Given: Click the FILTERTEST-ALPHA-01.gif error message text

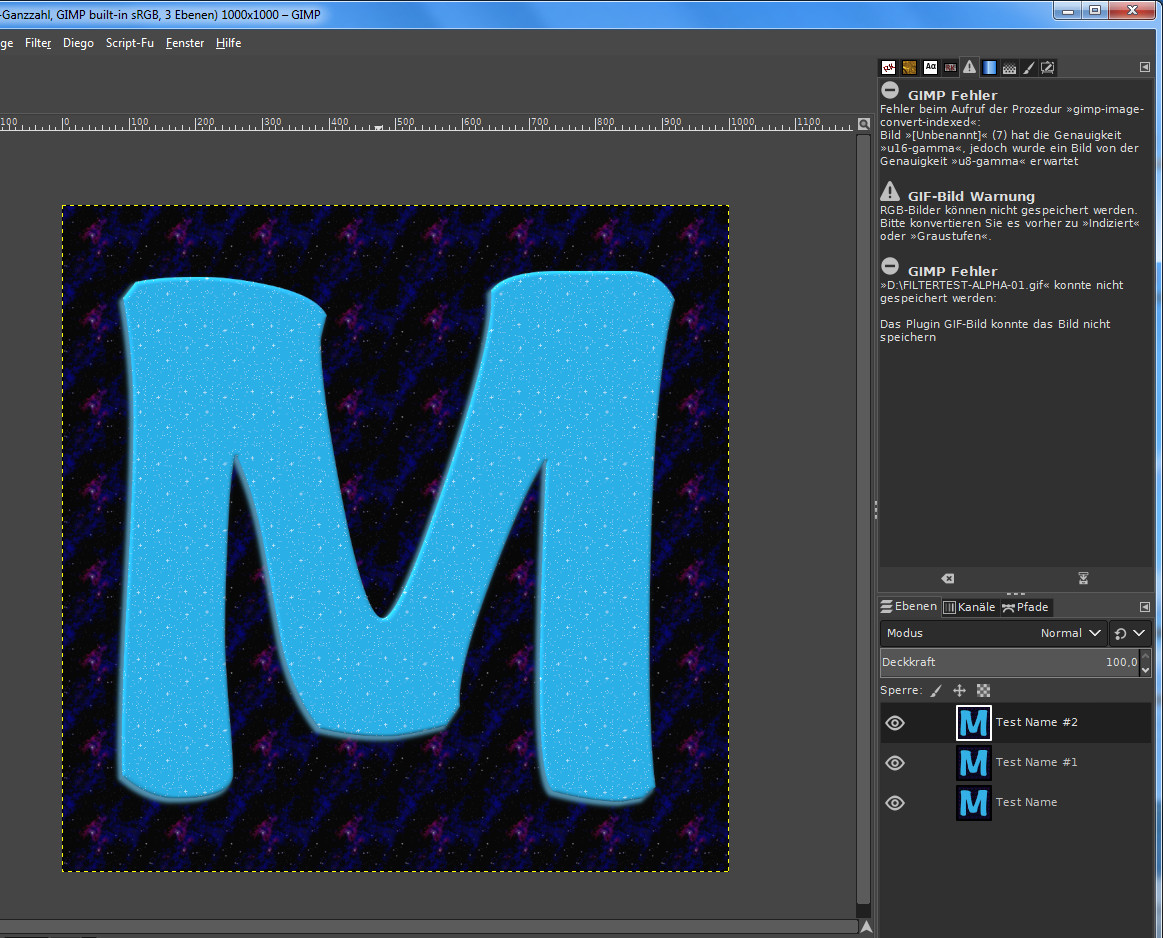Looking at the screenshot, I should coord(1001,291).
